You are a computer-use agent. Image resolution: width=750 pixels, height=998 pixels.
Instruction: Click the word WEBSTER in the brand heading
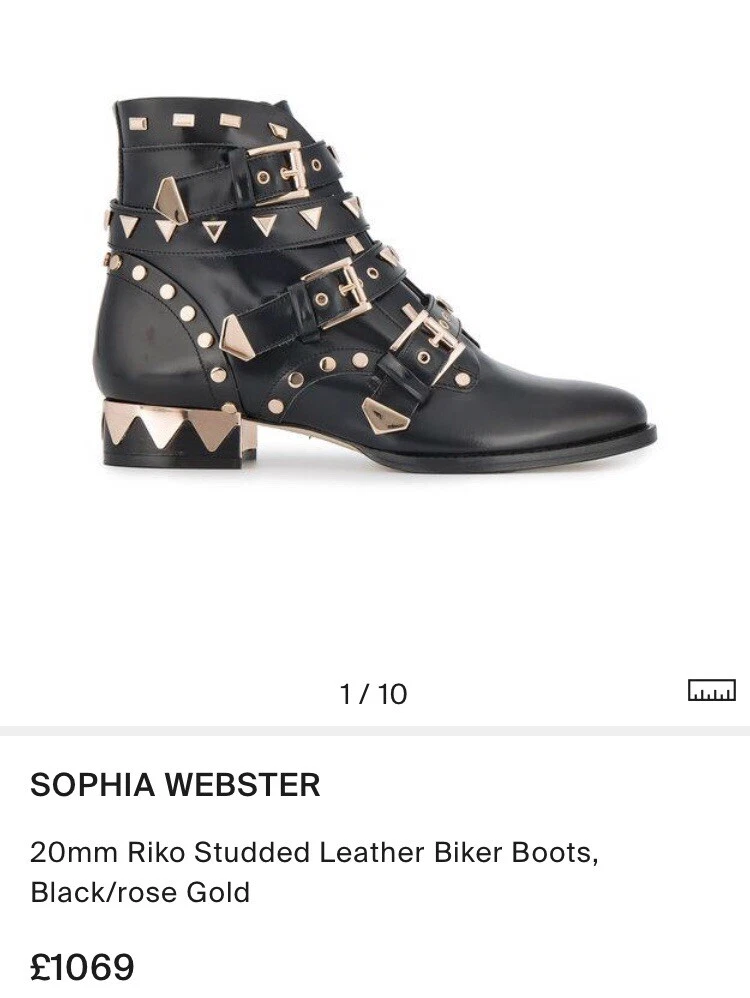coord(244,784)
